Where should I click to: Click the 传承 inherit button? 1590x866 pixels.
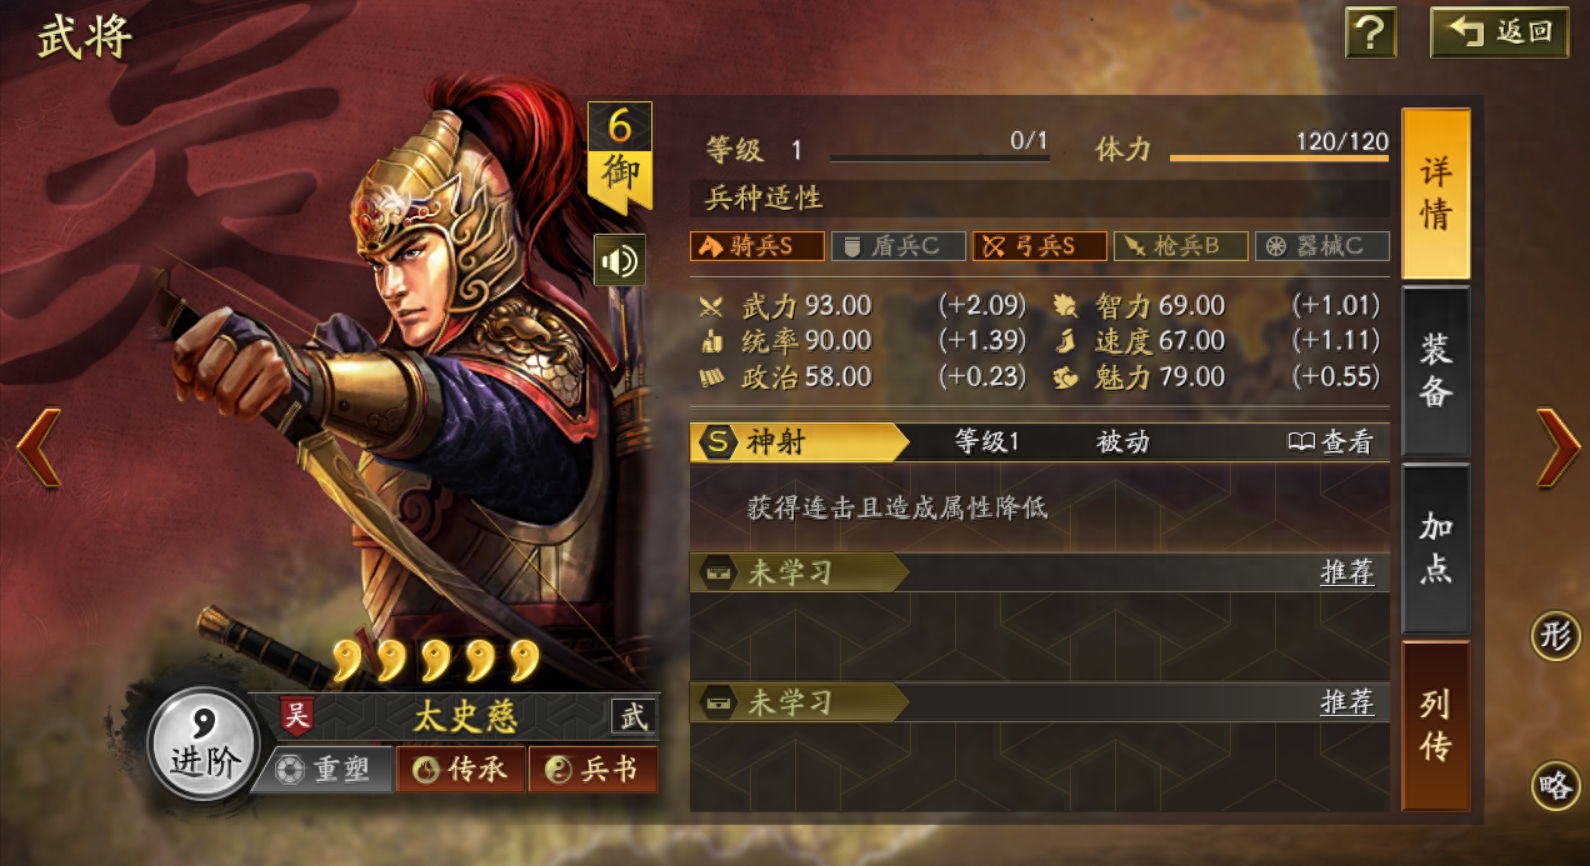click(461, 769)
